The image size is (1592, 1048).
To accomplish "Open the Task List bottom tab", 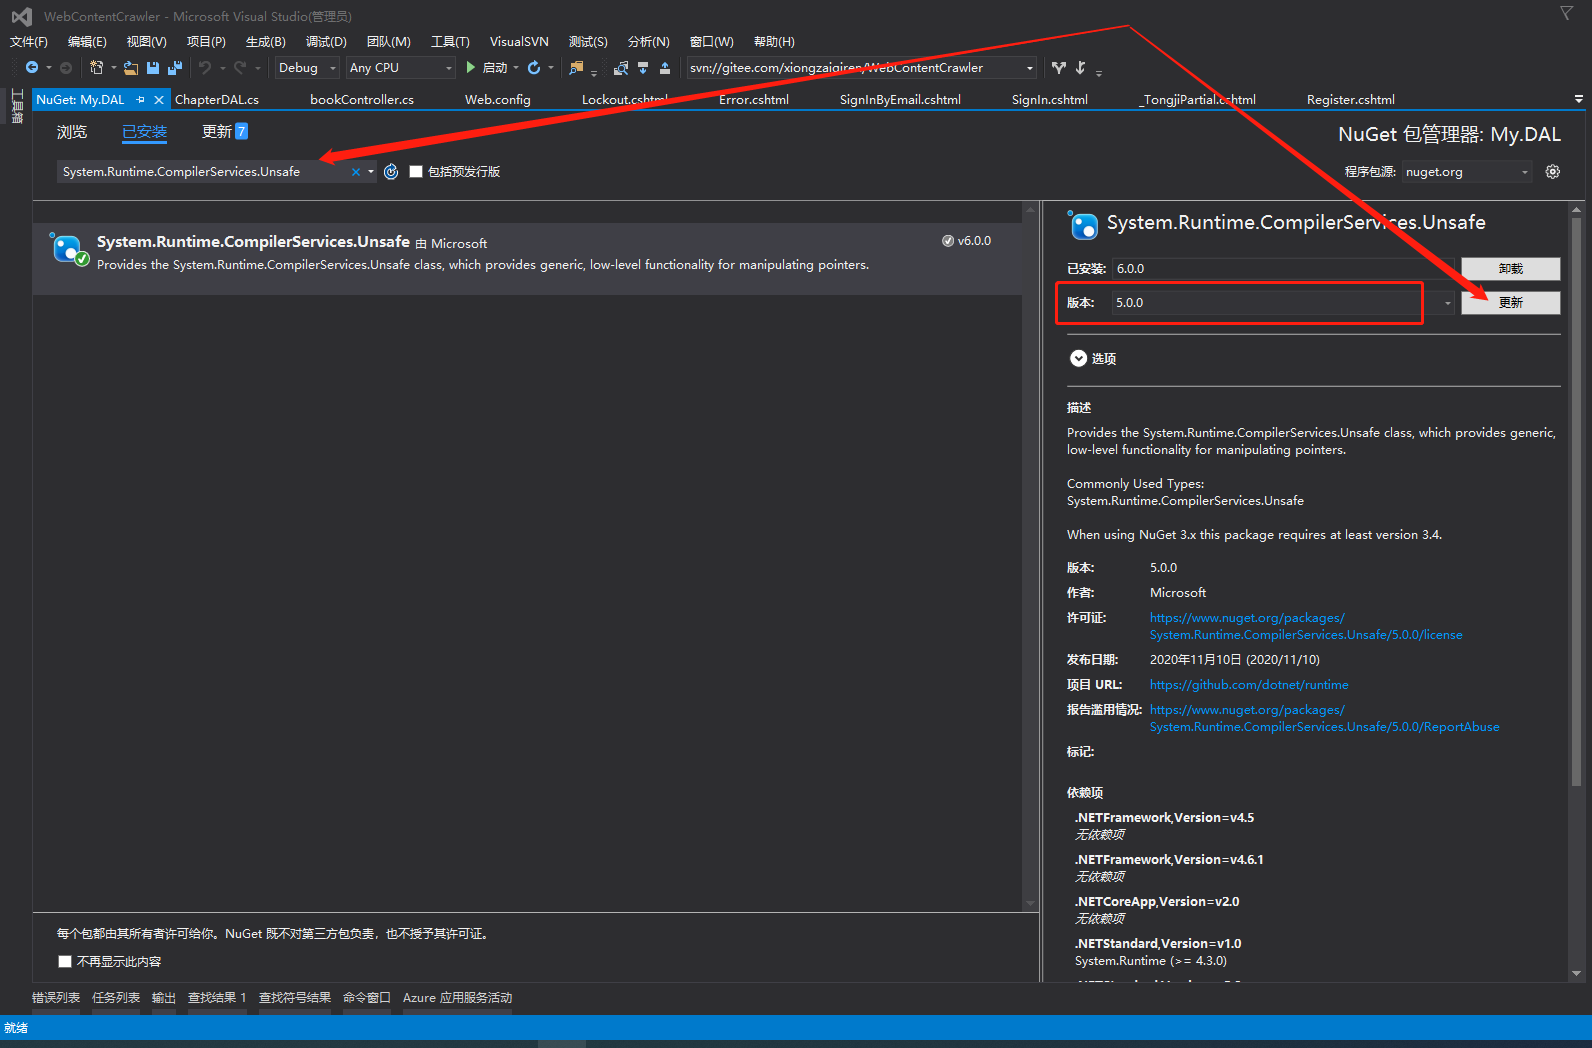I will 116,998.
